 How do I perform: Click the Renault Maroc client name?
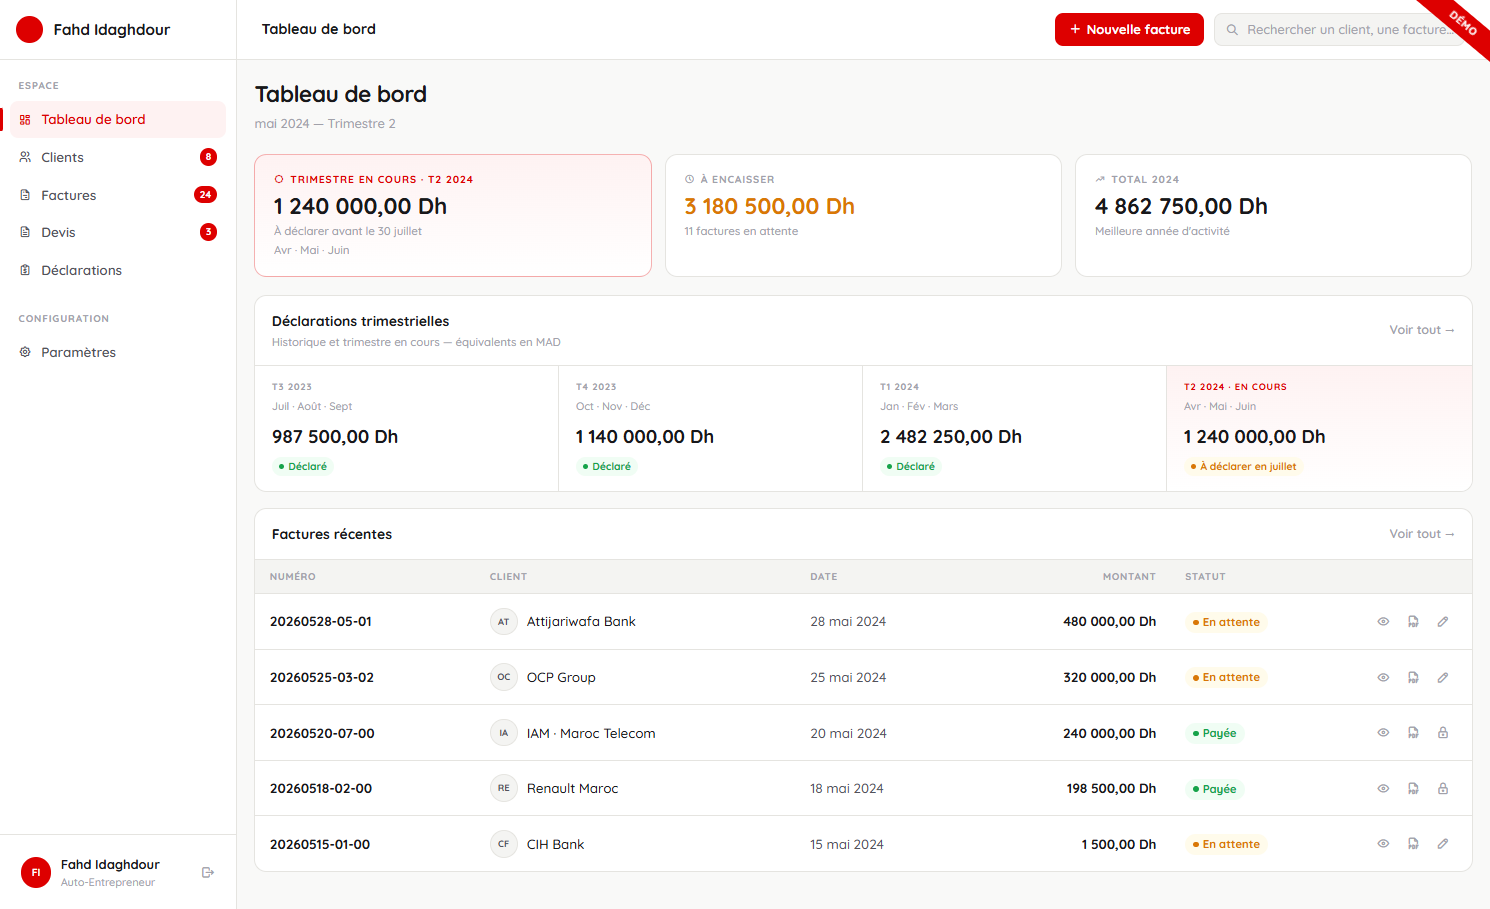(573, 789)
